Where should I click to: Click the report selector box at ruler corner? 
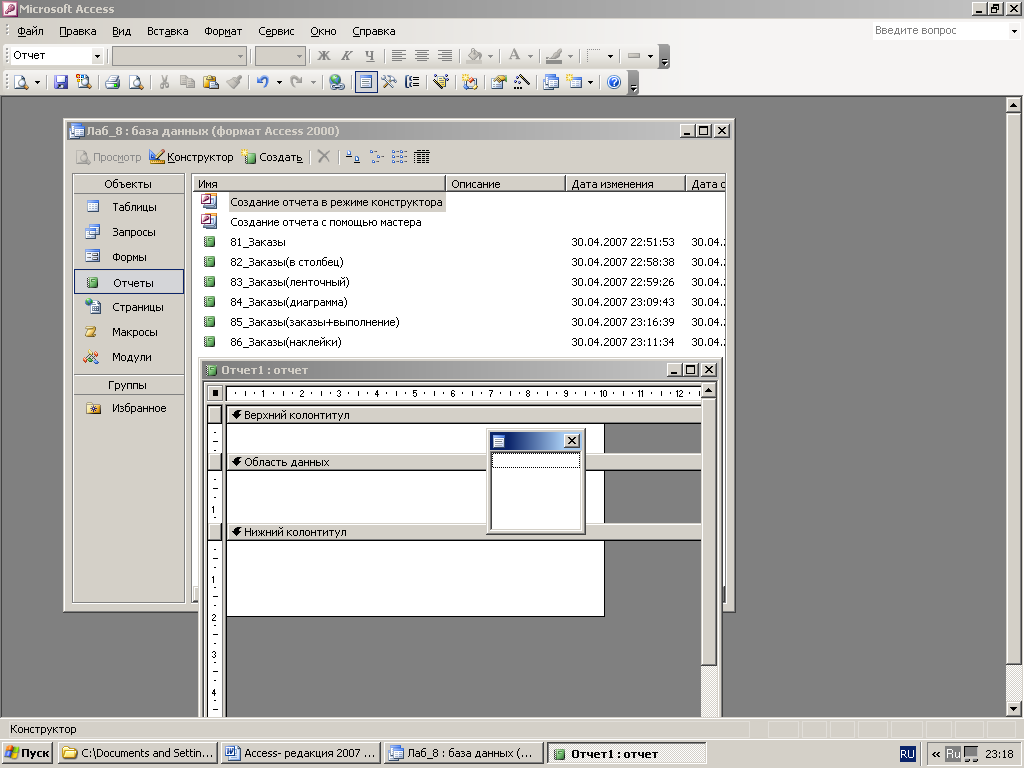pos(216,393)
